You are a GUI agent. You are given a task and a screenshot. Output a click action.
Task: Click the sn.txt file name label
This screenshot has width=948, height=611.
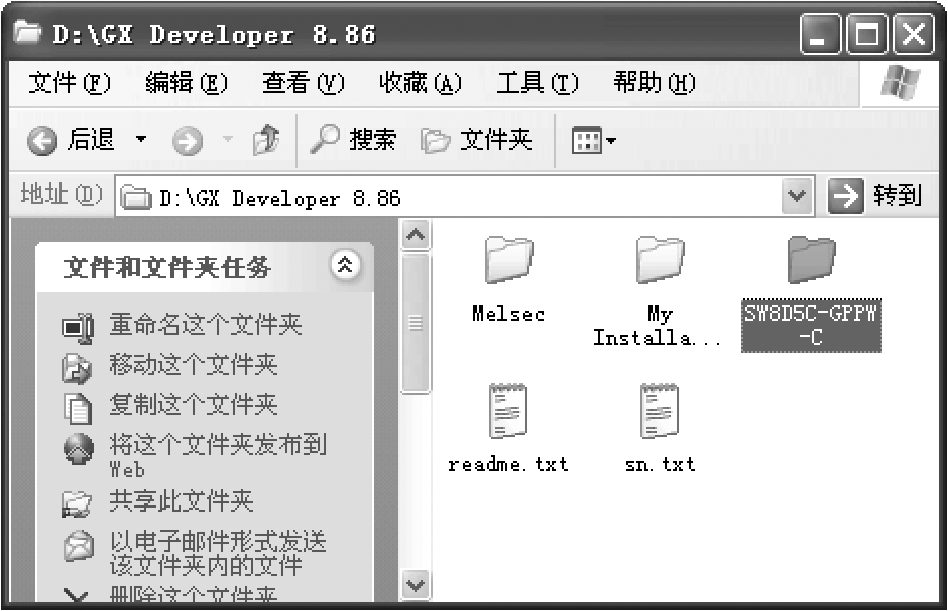pos(660,464)
